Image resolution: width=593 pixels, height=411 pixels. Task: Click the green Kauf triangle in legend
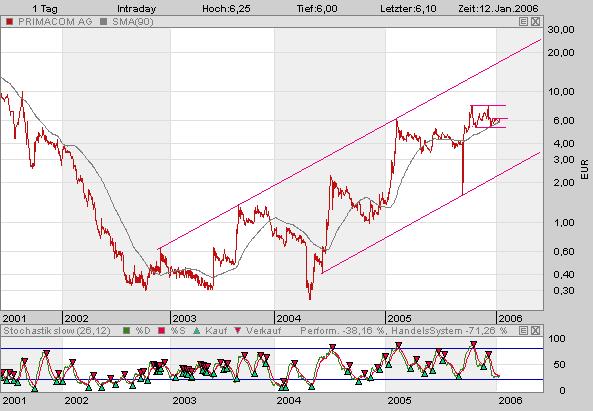(197, 331)
